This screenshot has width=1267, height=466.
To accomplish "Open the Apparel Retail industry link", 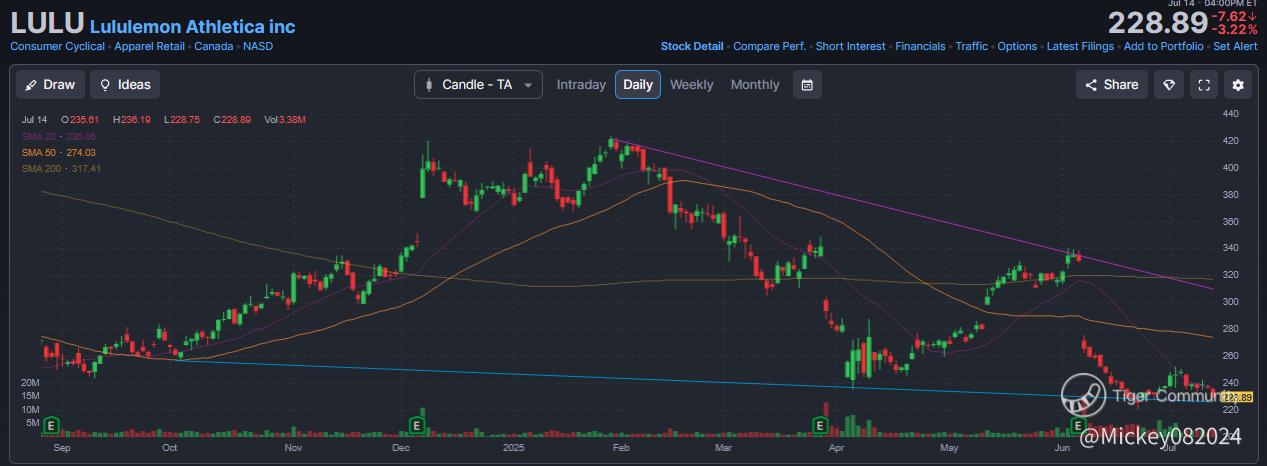I will click(150, 46).
